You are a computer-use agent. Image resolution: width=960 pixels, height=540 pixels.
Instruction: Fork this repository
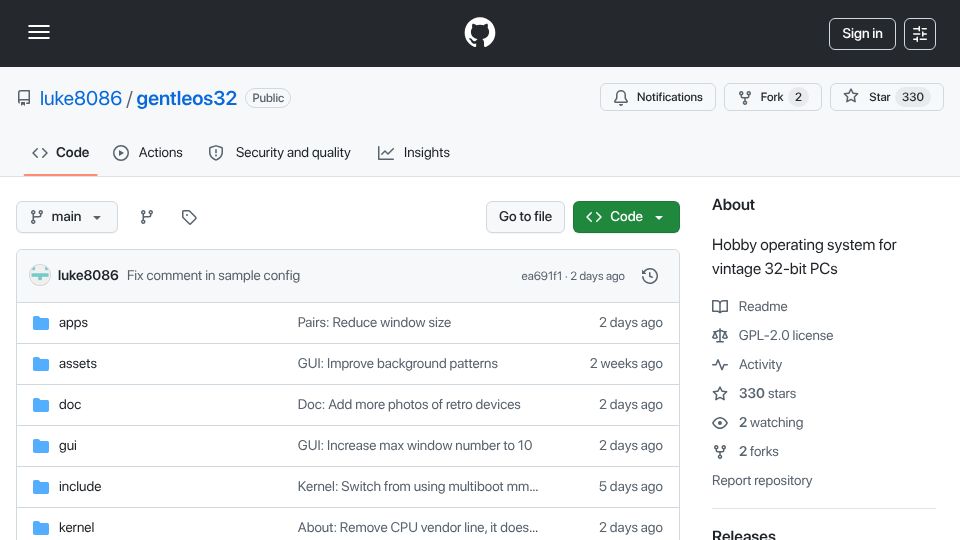(x=773, y=97)
